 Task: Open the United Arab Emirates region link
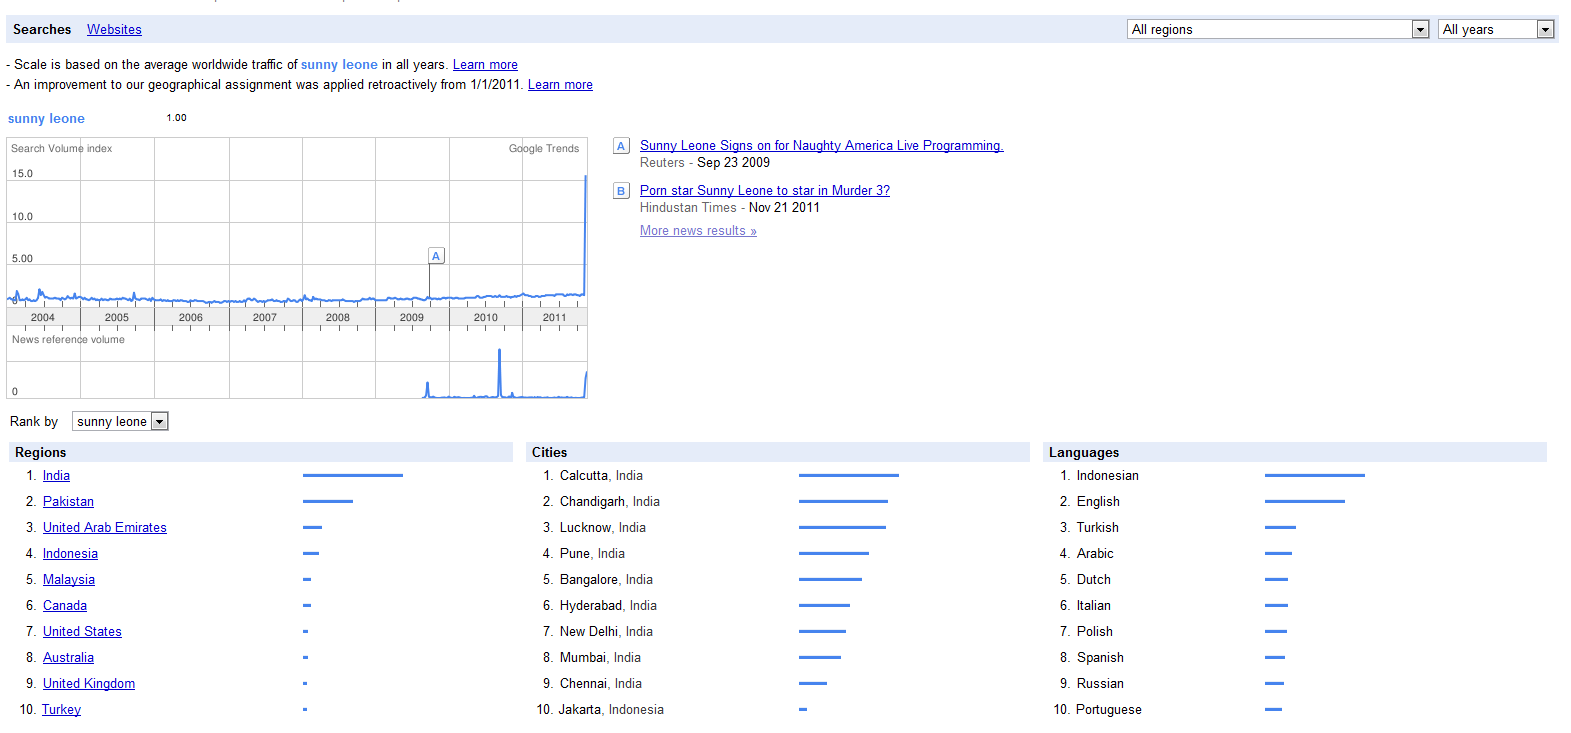point(105,527)
